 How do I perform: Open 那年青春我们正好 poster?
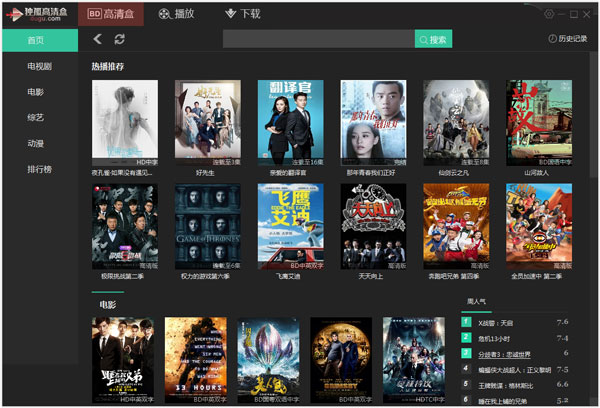pos(373,123)
